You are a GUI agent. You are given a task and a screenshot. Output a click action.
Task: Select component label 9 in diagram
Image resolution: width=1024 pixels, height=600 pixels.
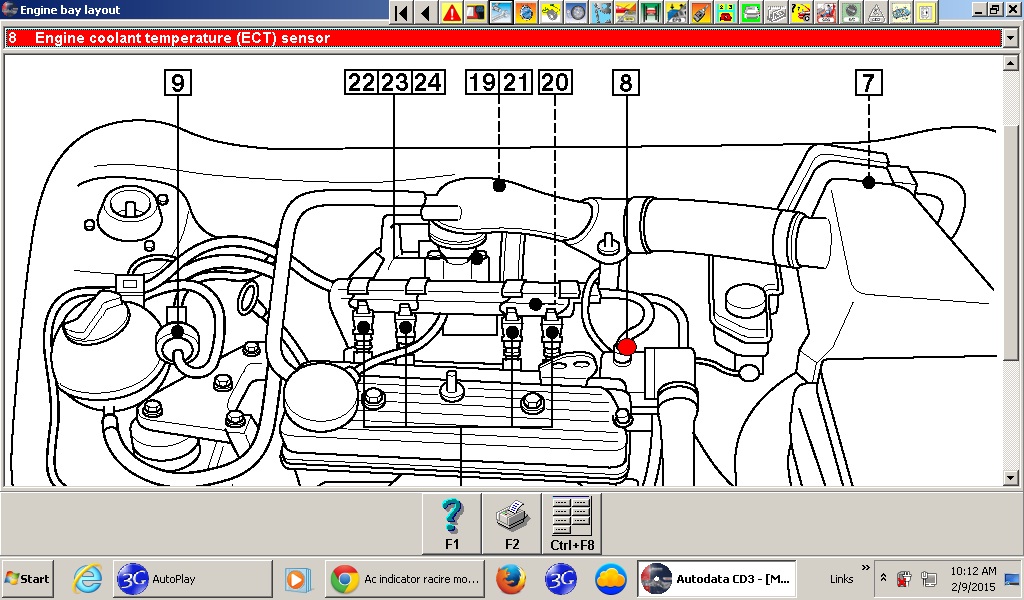click(x=178, y=82)
